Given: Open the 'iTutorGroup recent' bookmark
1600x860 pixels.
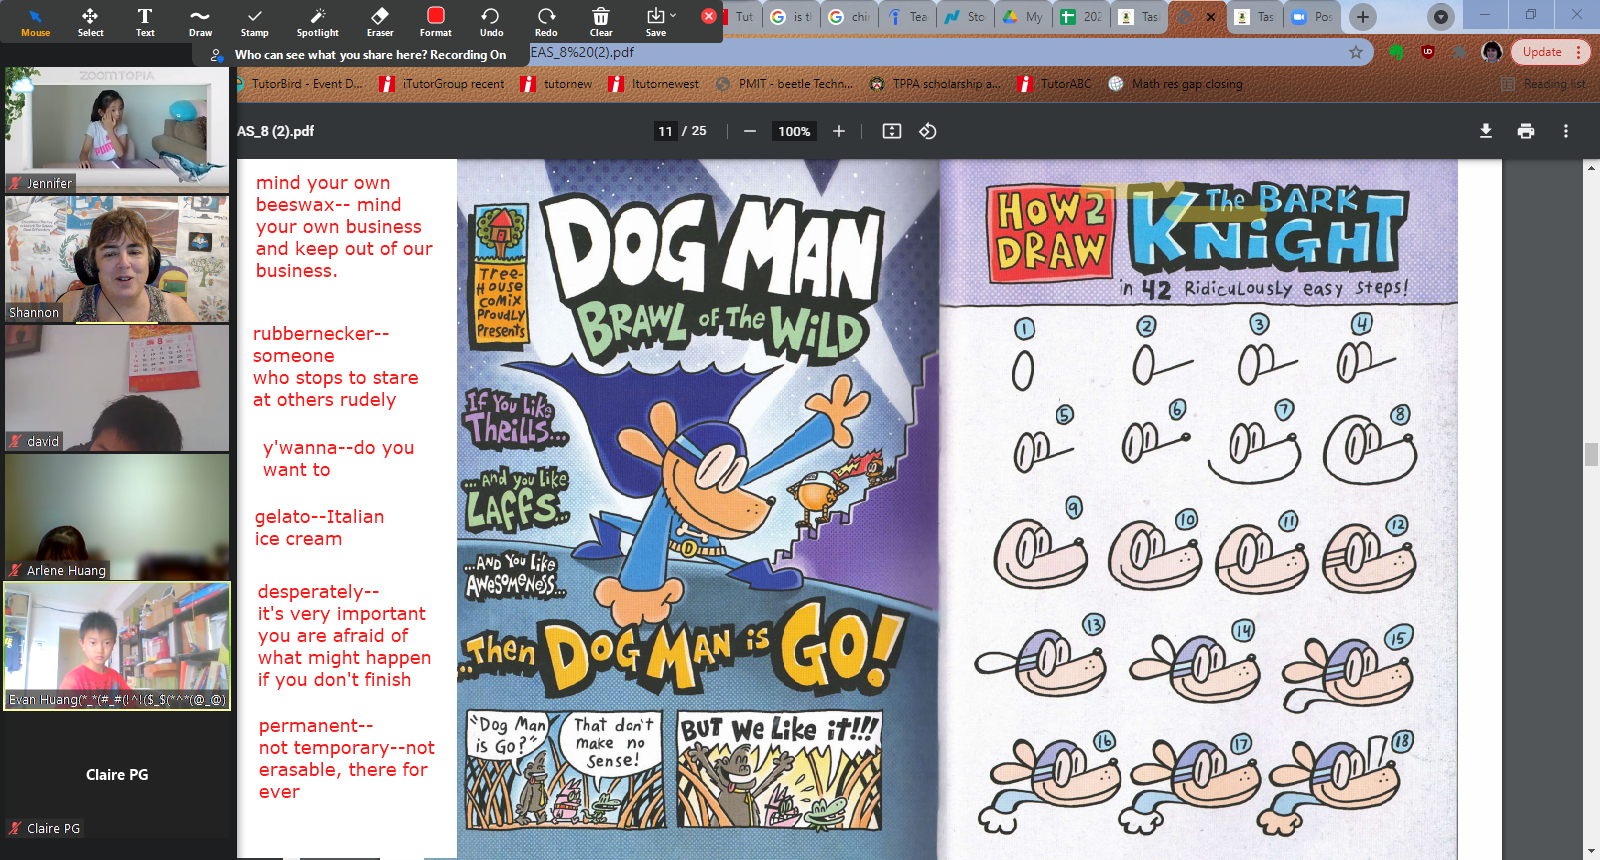Looking at the screenshot, I should coord(443,84).
